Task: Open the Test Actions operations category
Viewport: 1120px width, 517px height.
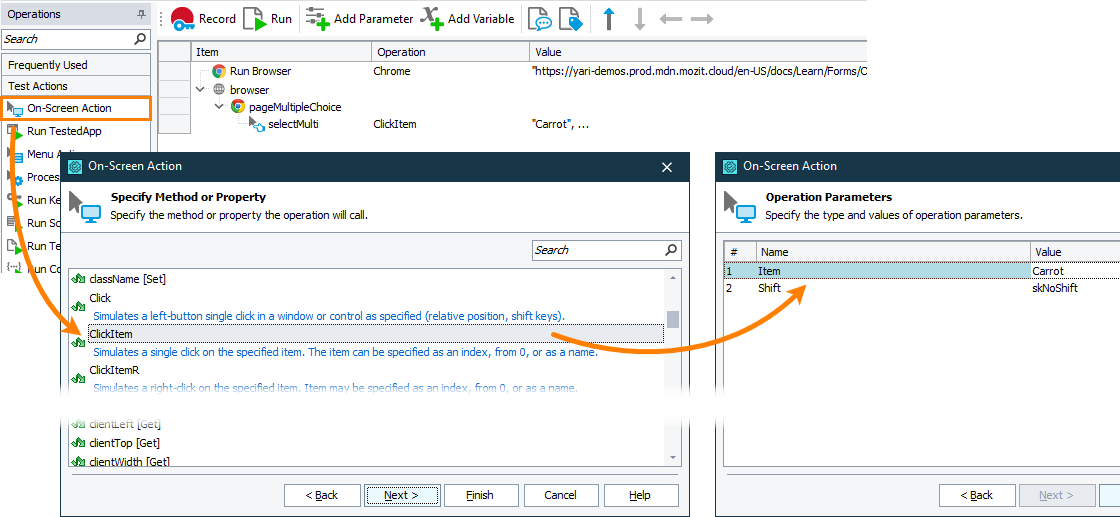Action: pos(38,86)
